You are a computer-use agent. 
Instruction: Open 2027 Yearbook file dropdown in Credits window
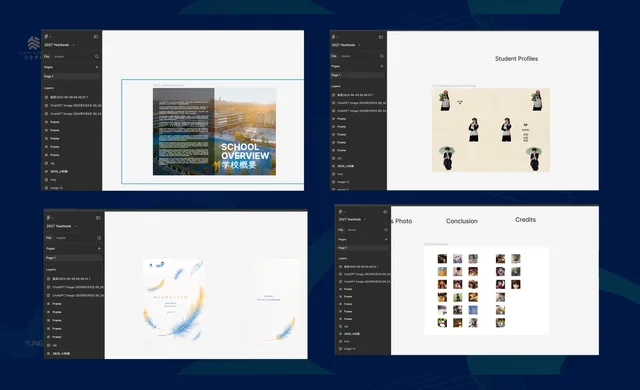point(352,219)
